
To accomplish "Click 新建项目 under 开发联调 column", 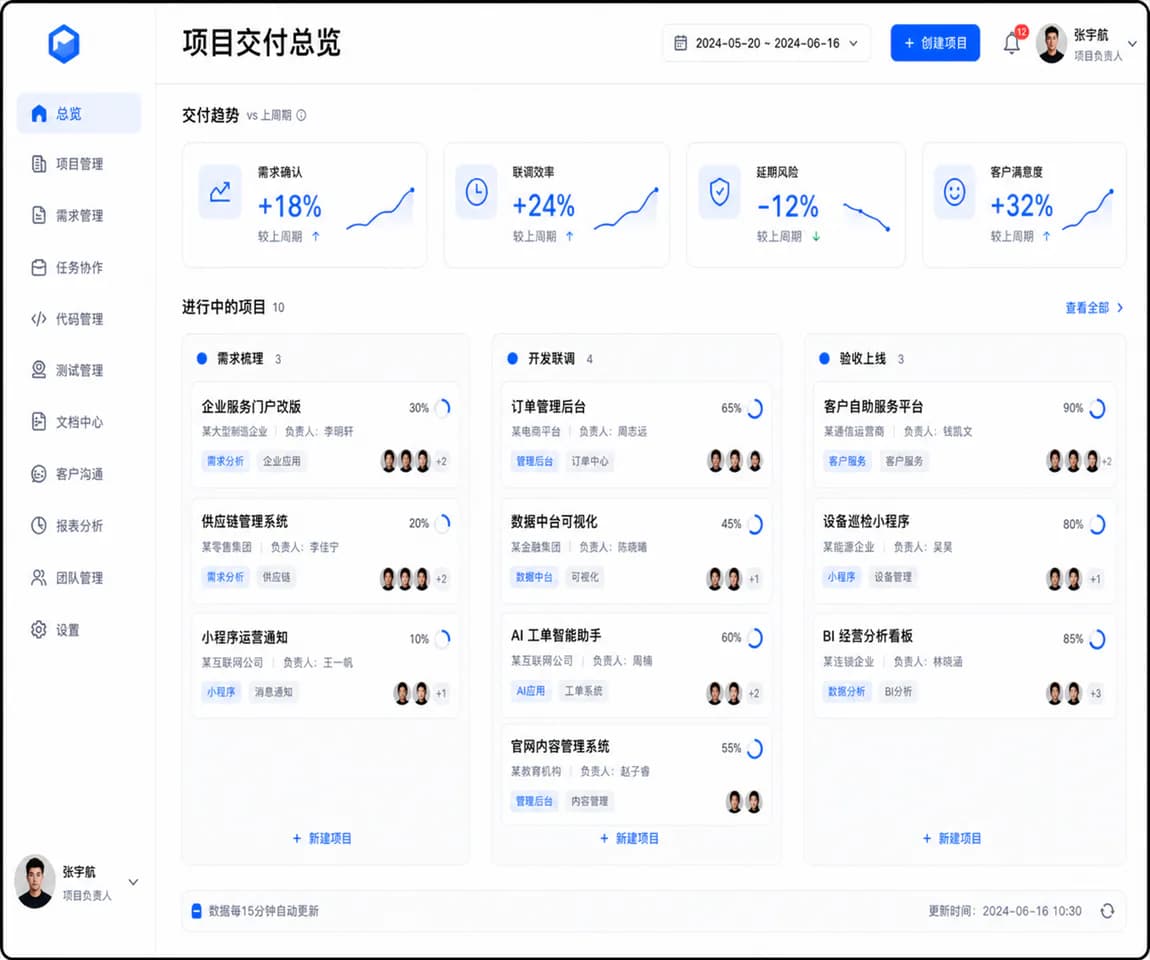I will (x=629, y=838).
